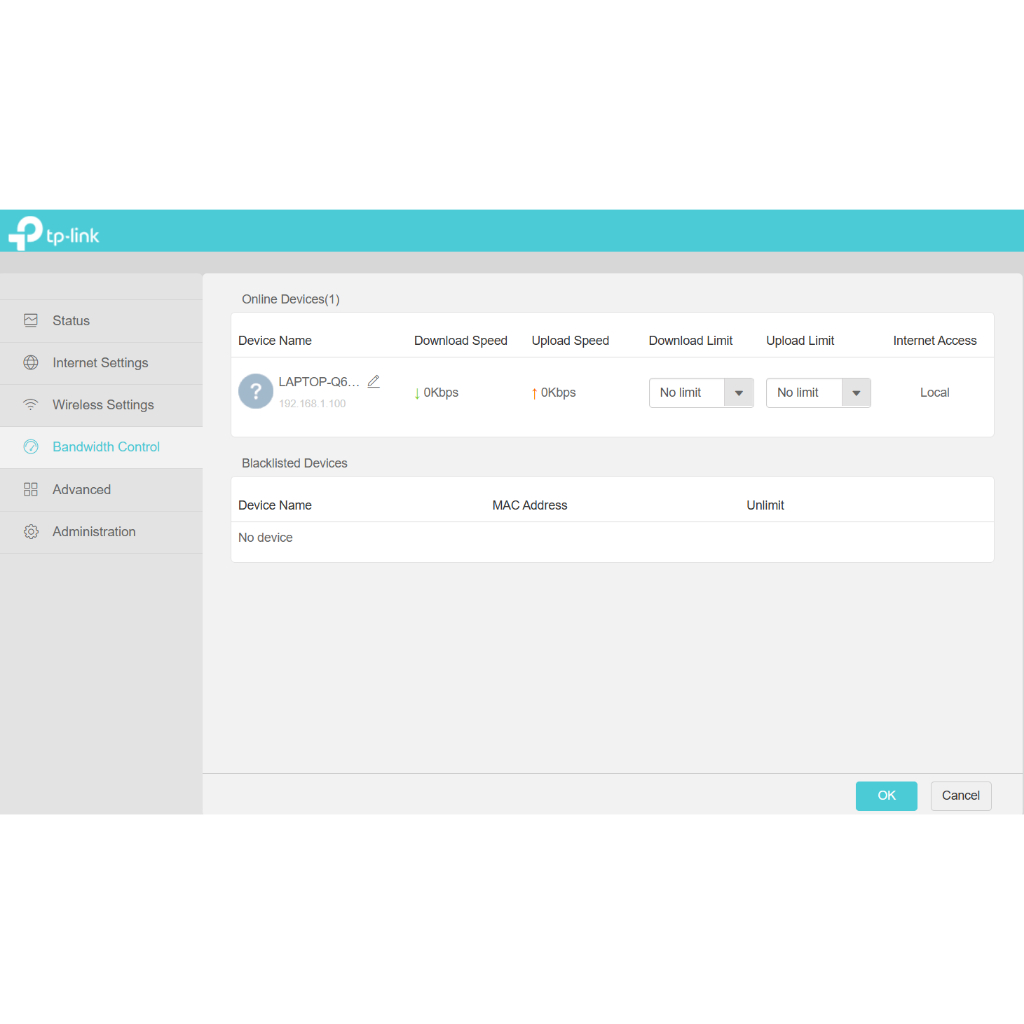This screenshot has height=1024, width=1024.
Task: Open the Status menu item
Action: 71,321
